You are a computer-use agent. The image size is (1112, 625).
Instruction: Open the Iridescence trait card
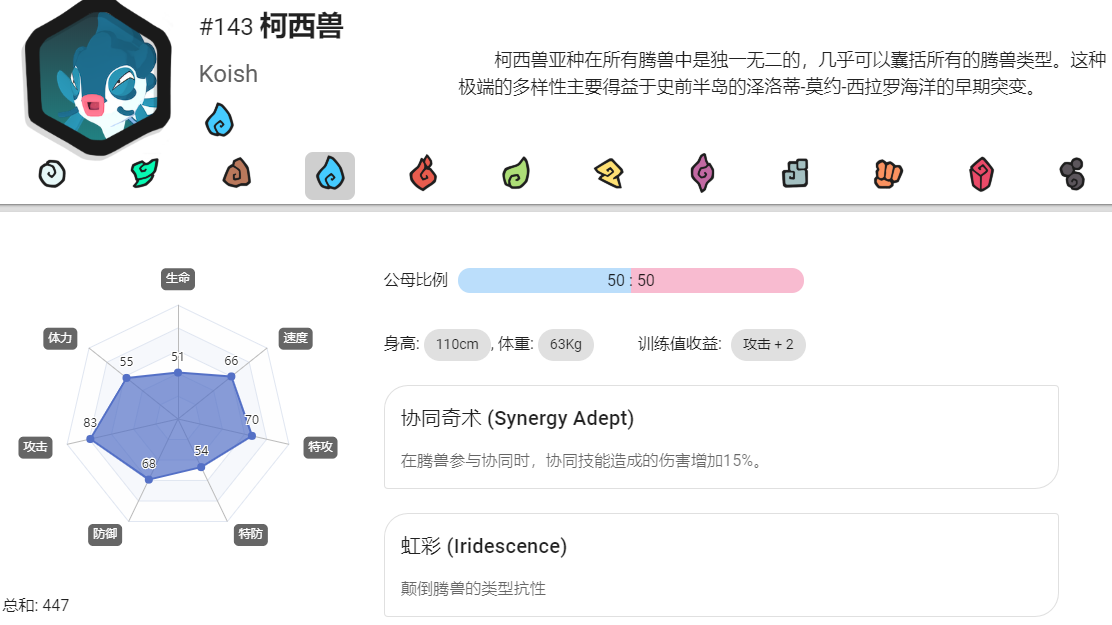[721, 565]
